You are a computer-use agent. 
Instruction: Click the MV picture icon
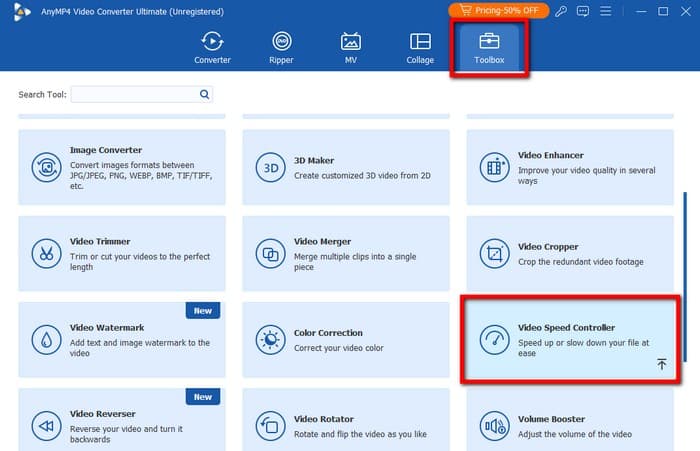pyautogui.click(x=351, y=41)
